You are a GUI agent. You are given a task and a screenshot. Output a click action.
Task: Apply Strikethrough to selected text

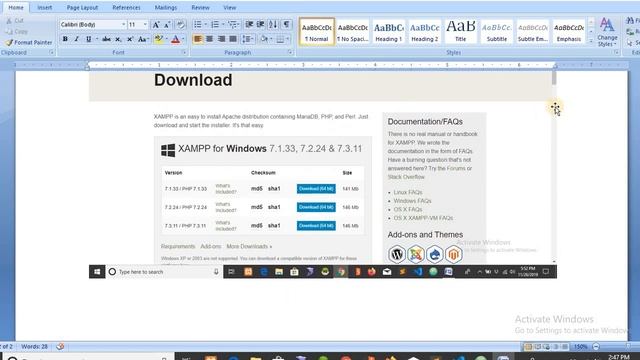pos(106,39)
